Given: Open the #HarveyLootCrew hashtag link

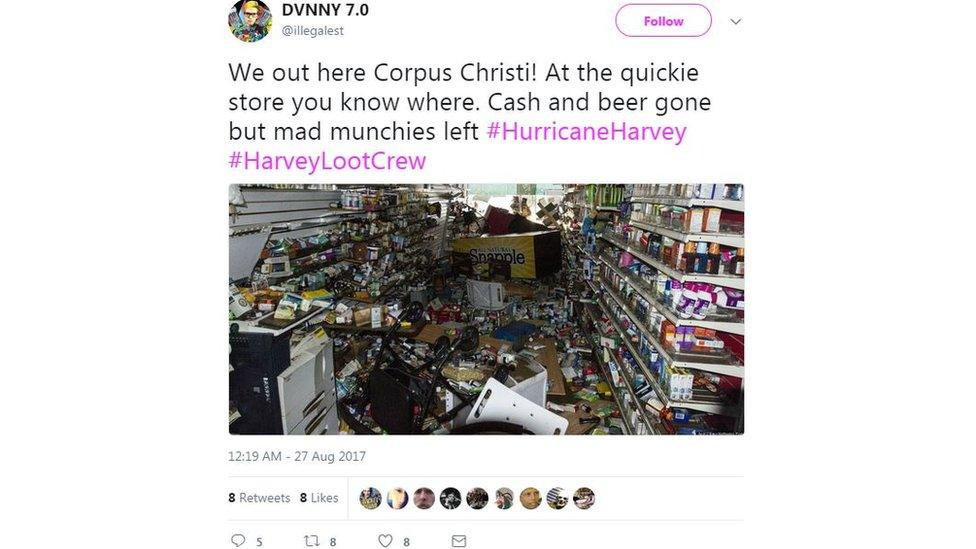Looking at the screenshot, I should click(x=327, y=161).
